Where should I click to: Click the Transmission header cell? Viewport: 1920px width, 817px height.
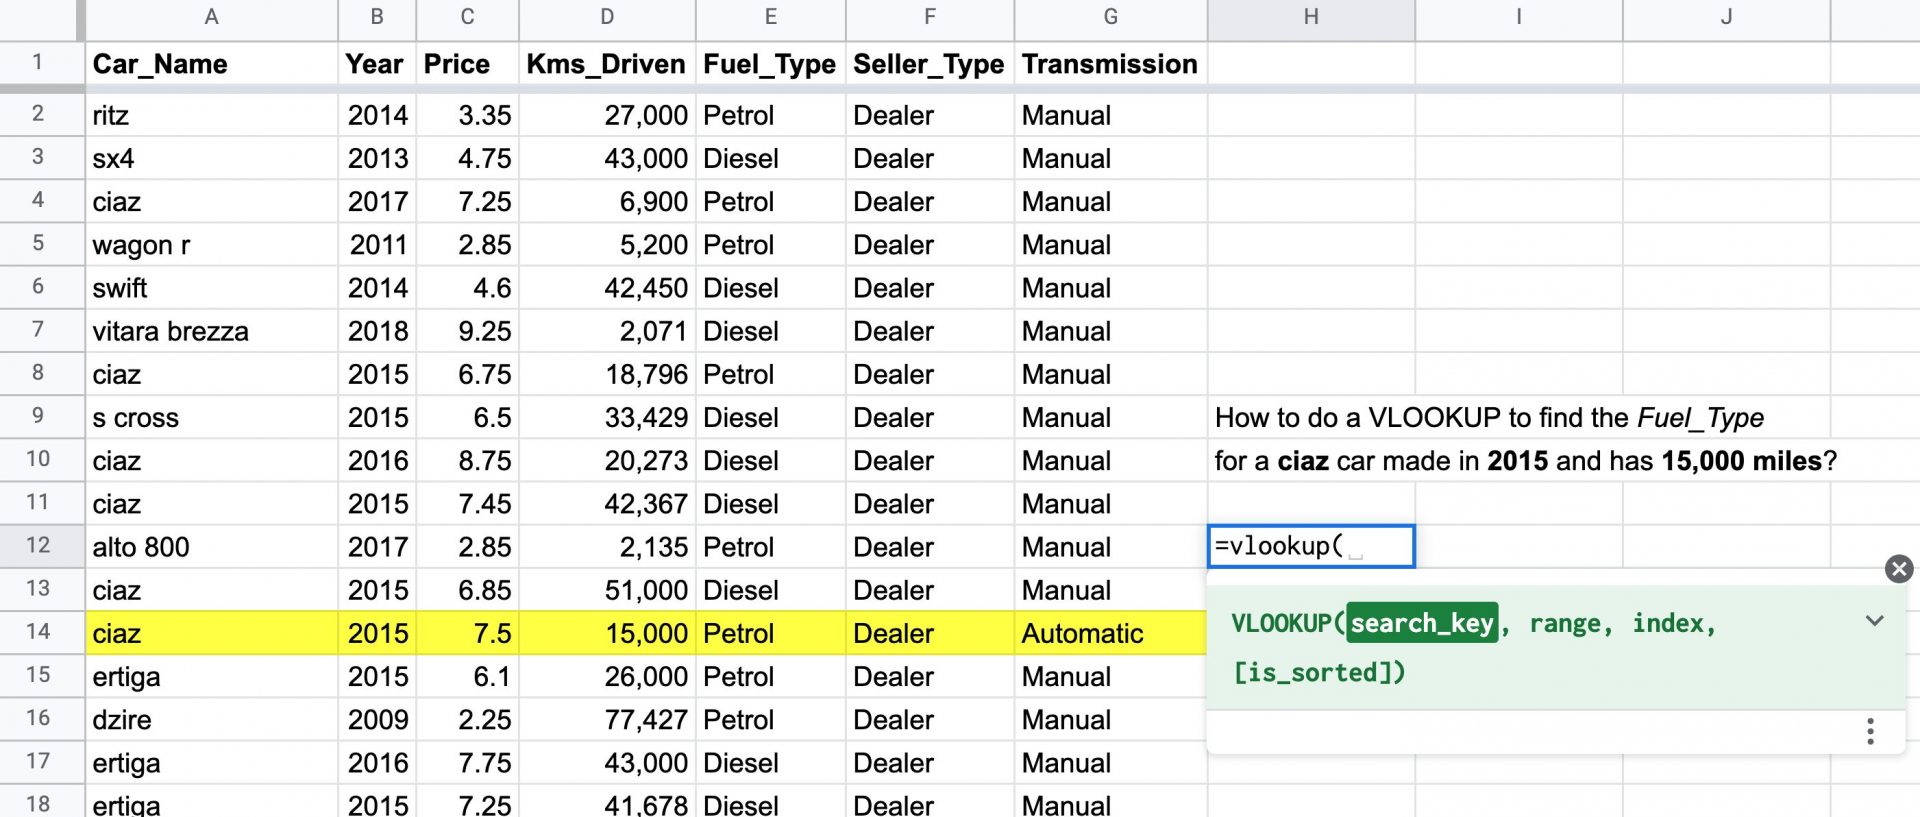[x=1110, y=64]
